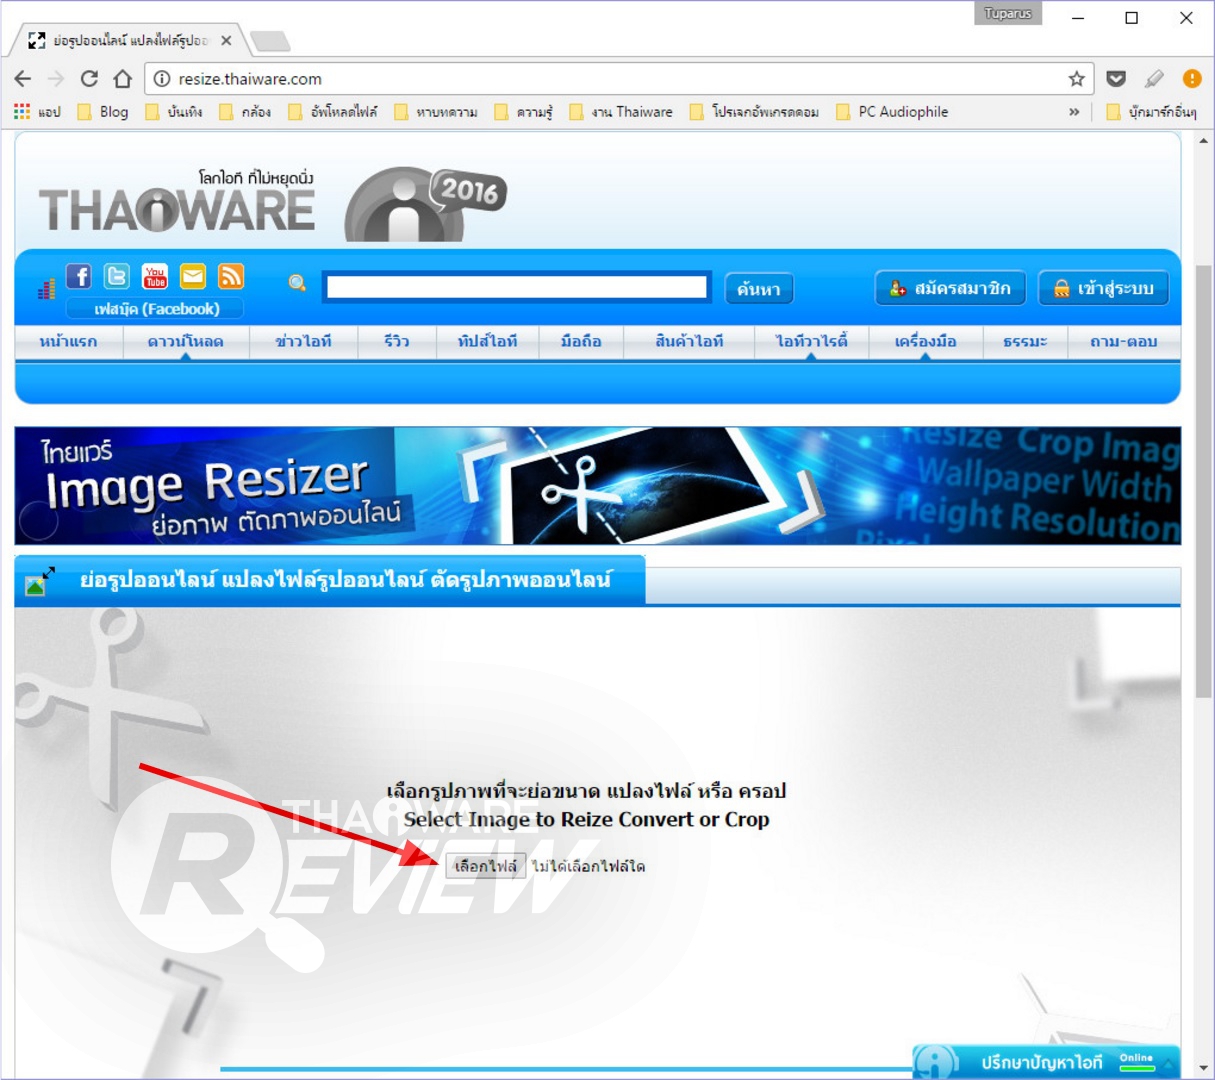
Task: Open the RSS feed icon
Action: coord(231,276)
